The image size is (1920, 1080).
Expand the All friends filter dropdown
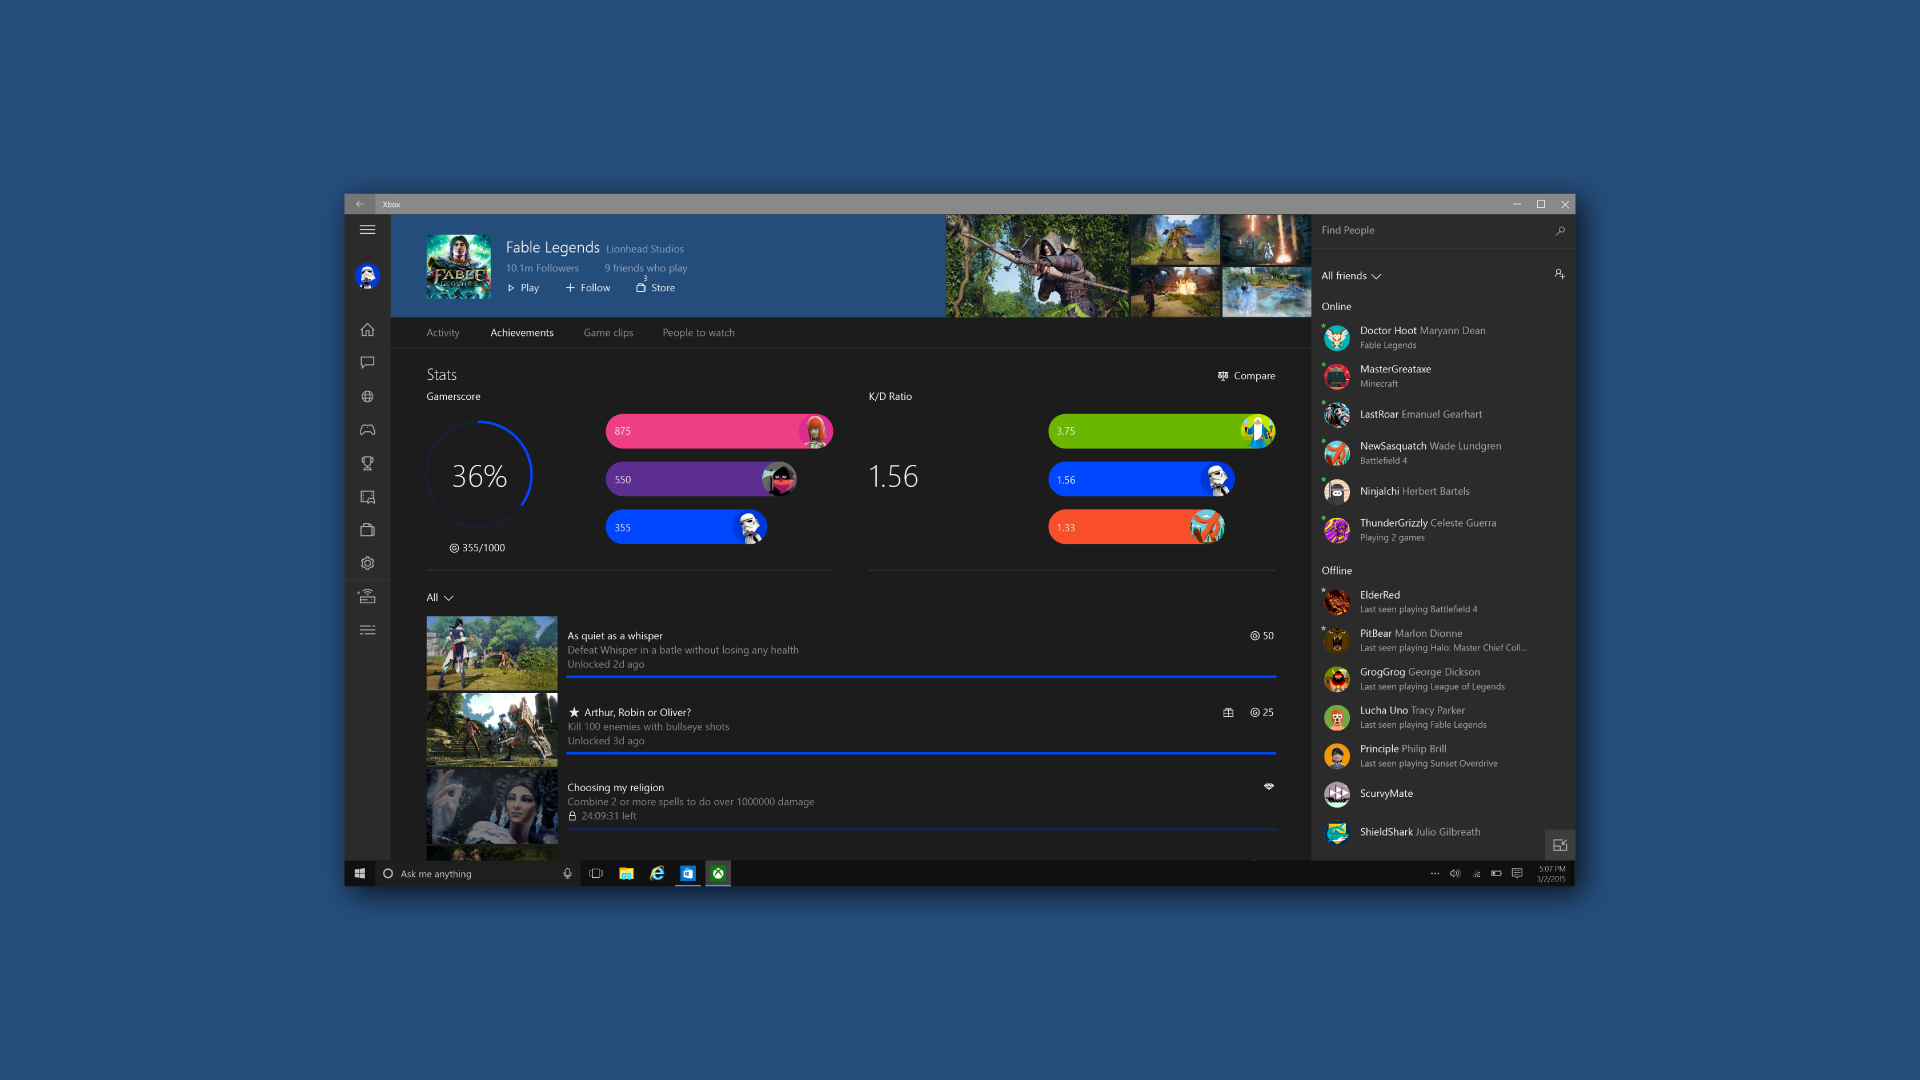pyautogui.click(x=1350, y=276)
